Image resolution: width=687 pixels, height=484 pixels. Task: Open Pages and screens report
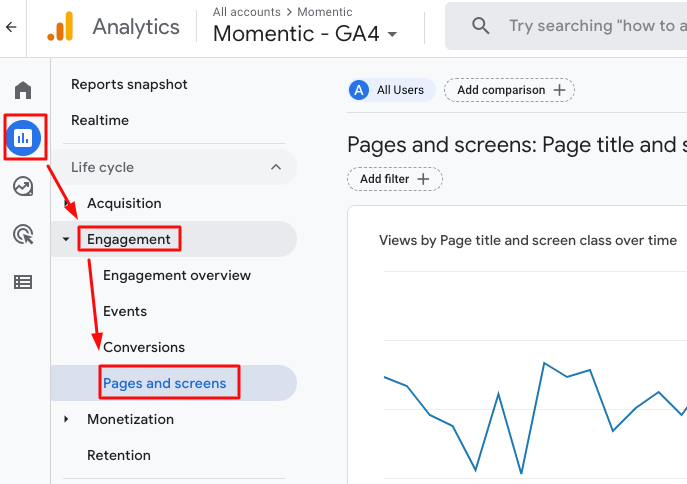point(164,383)
